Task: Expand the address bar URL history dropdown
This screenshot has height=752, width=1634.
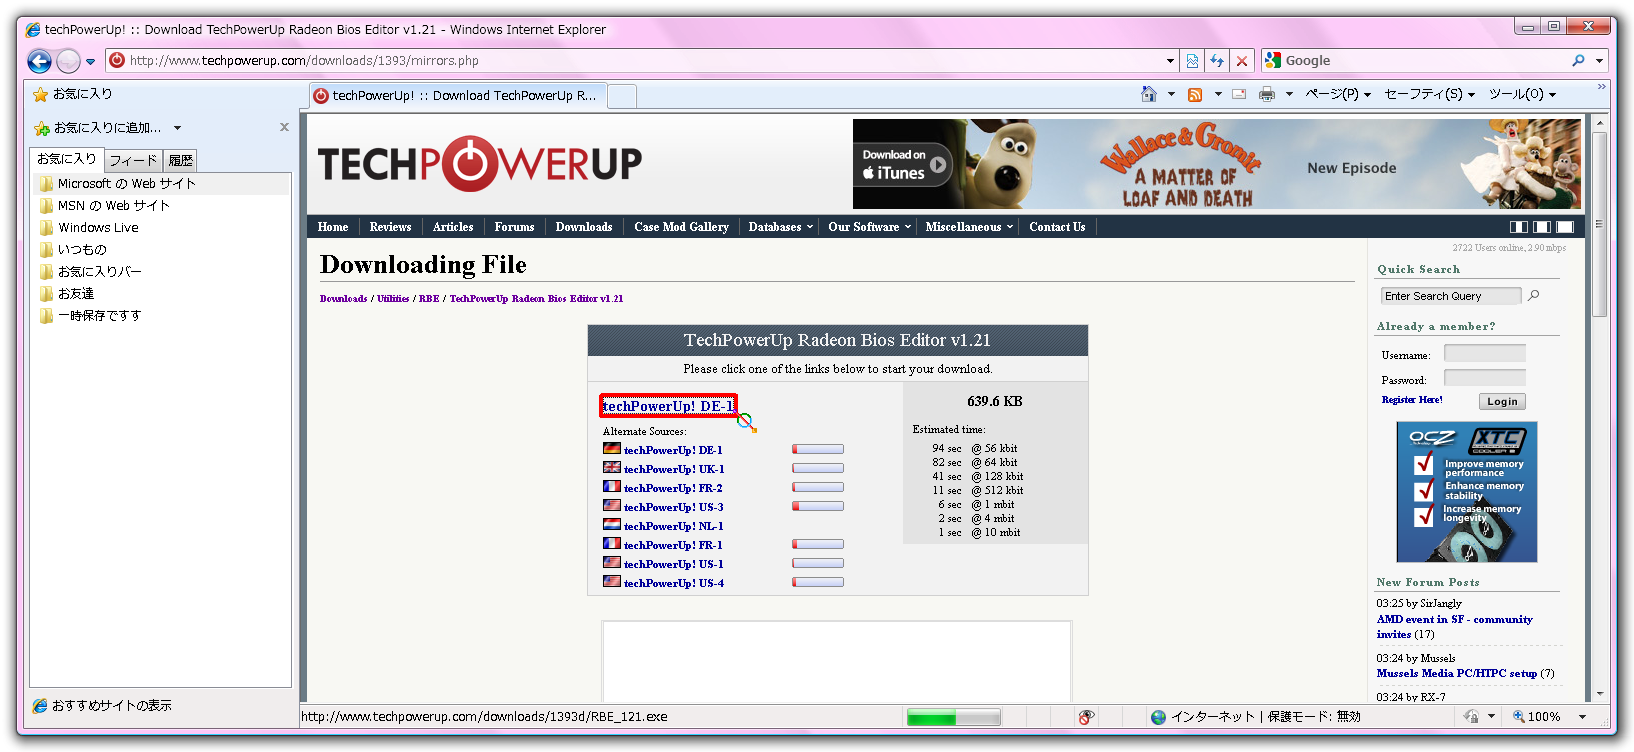Action: click(1170, 61)
